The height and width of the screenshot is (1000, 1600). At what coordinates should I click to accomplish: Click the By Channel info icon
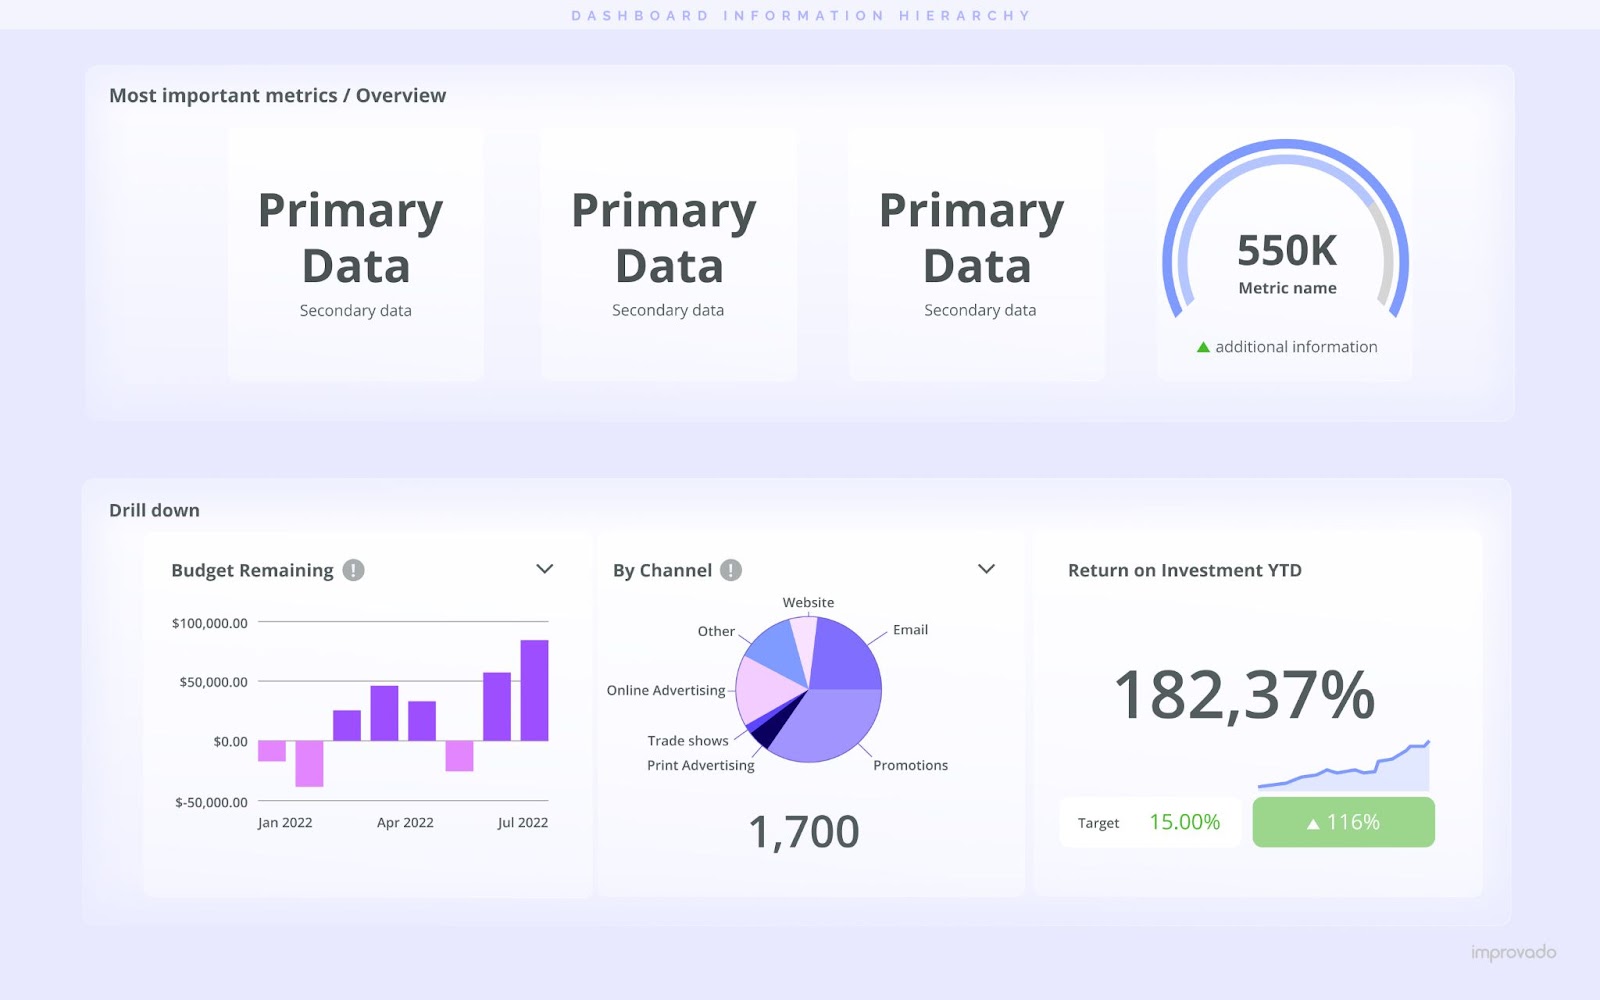(729, 569)
